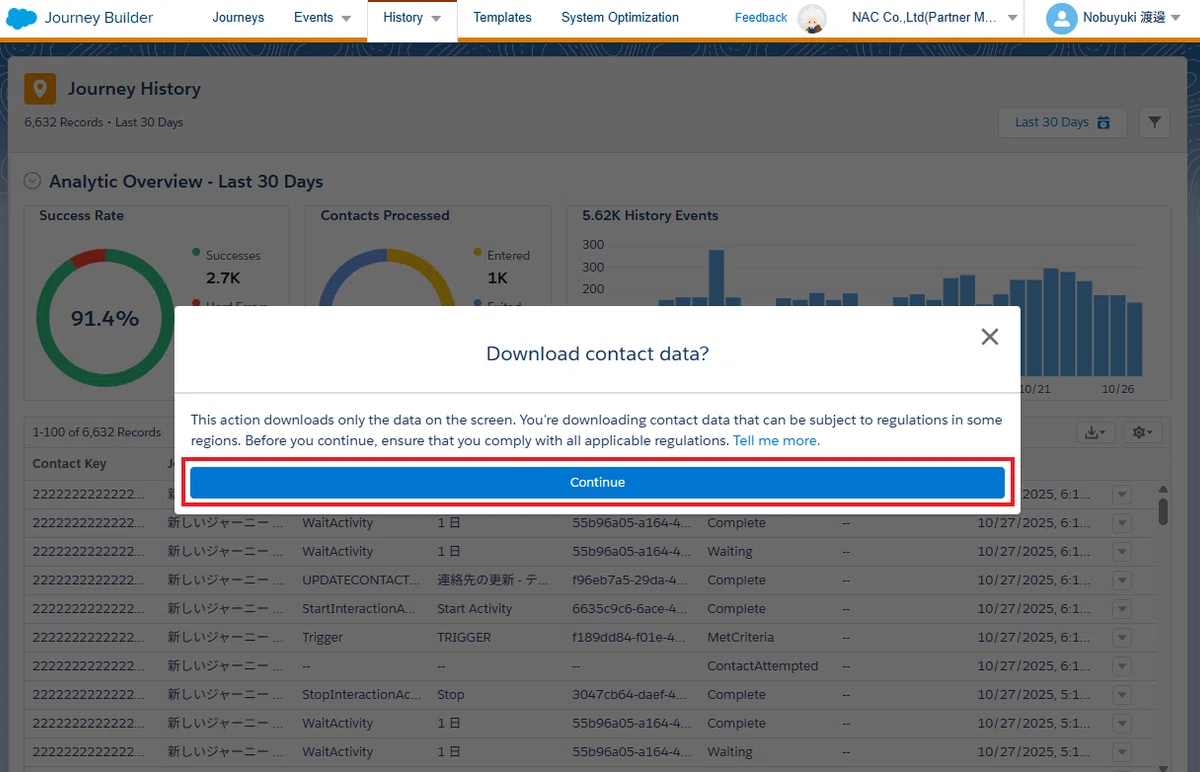
Task: Close the Download contact data dialog
Action: [x=990, y=337]
